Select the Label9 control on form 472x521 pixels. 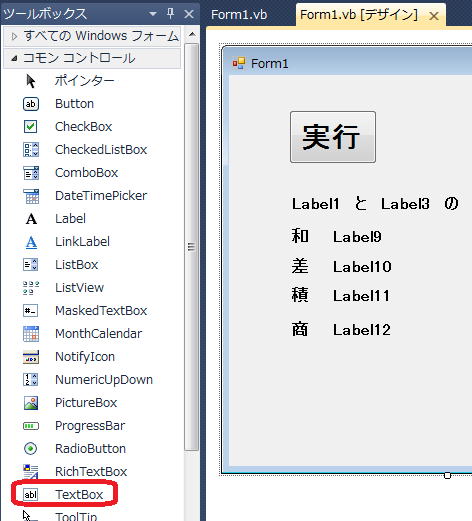pyautogui.click(x=357, y=237)
